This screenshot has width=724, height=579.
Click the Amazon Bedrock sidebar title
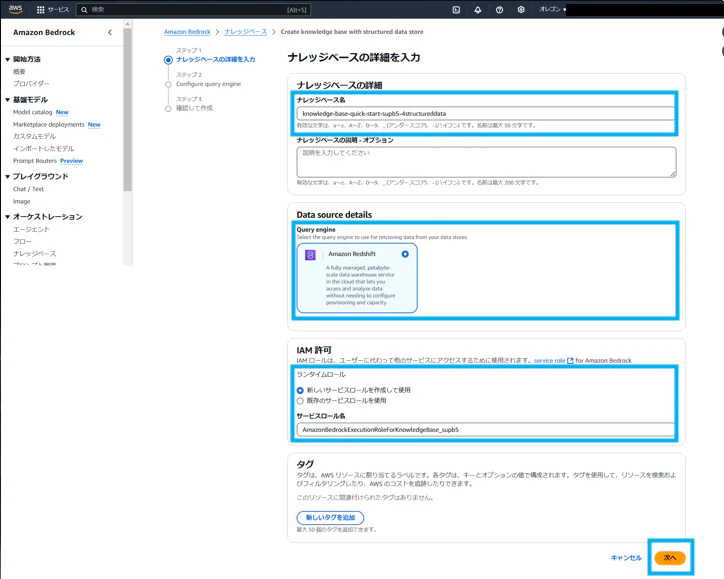(44, 32)
